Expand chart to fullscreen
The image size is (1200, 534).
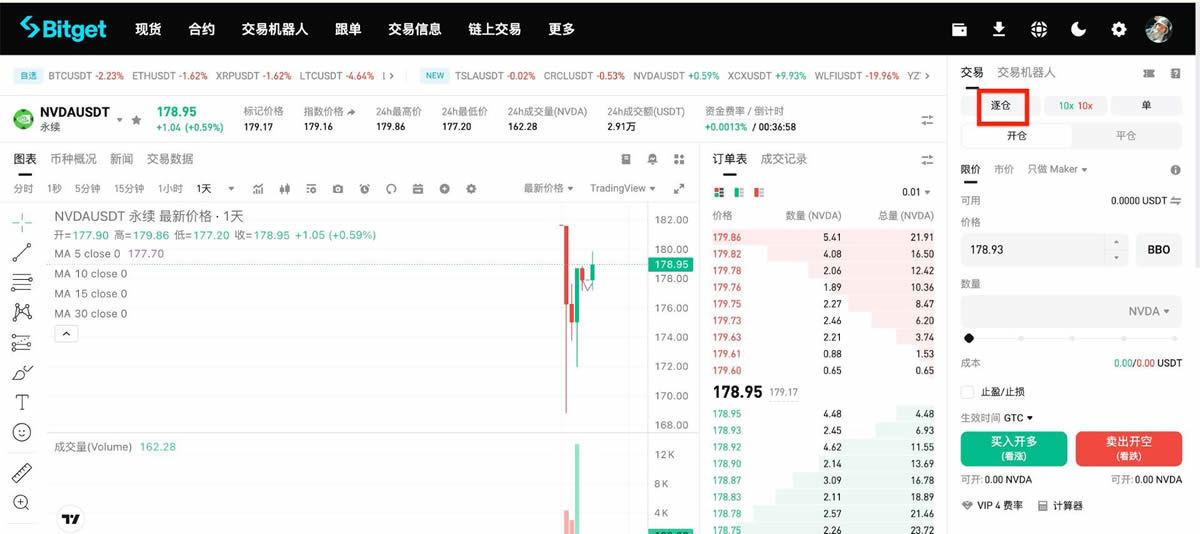[679, 189]
